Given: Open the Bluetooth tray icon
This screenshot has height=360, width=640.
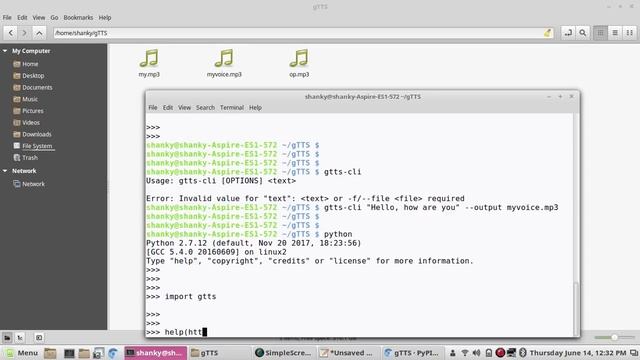Looking at the screenshot, I should [x=523, y=353].
